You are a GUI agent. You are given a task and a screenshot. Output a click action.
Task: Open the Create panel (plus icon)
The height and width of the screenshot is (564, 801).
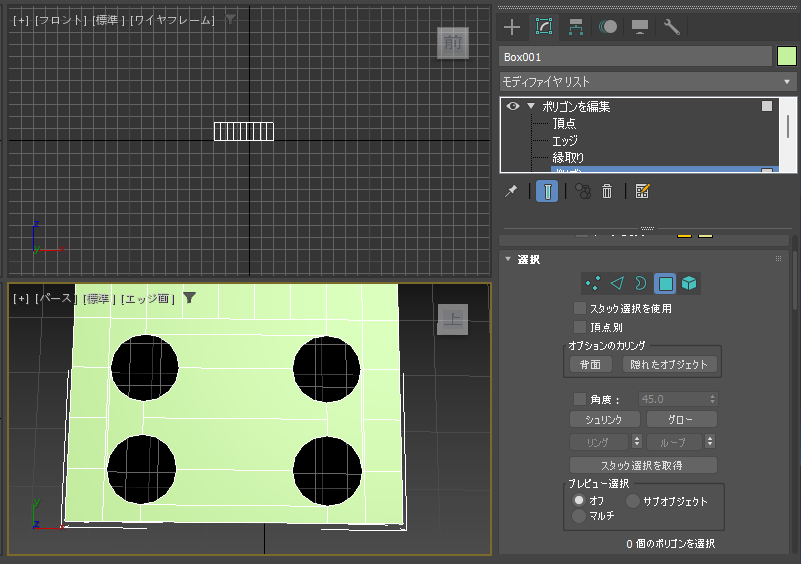(x=511, y=27)
